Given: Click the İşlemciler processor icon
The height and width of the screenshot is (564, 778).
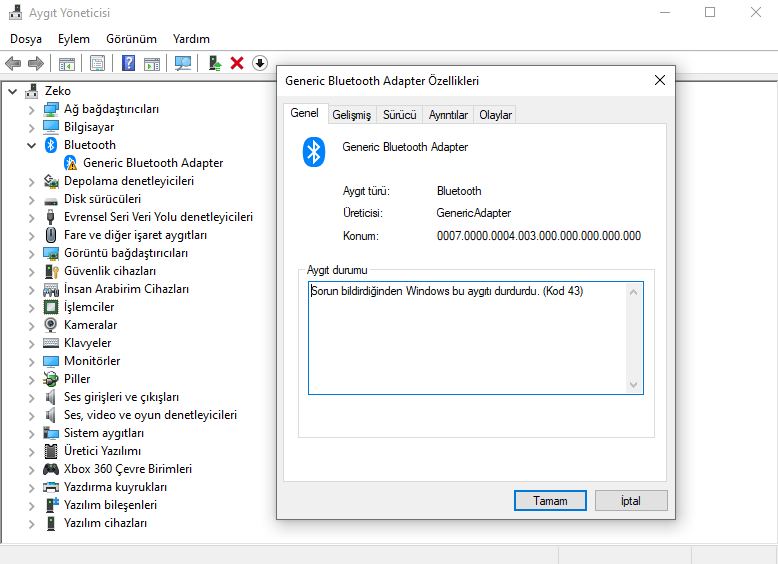Looking at the screenshot, I should tap(51, 307).
